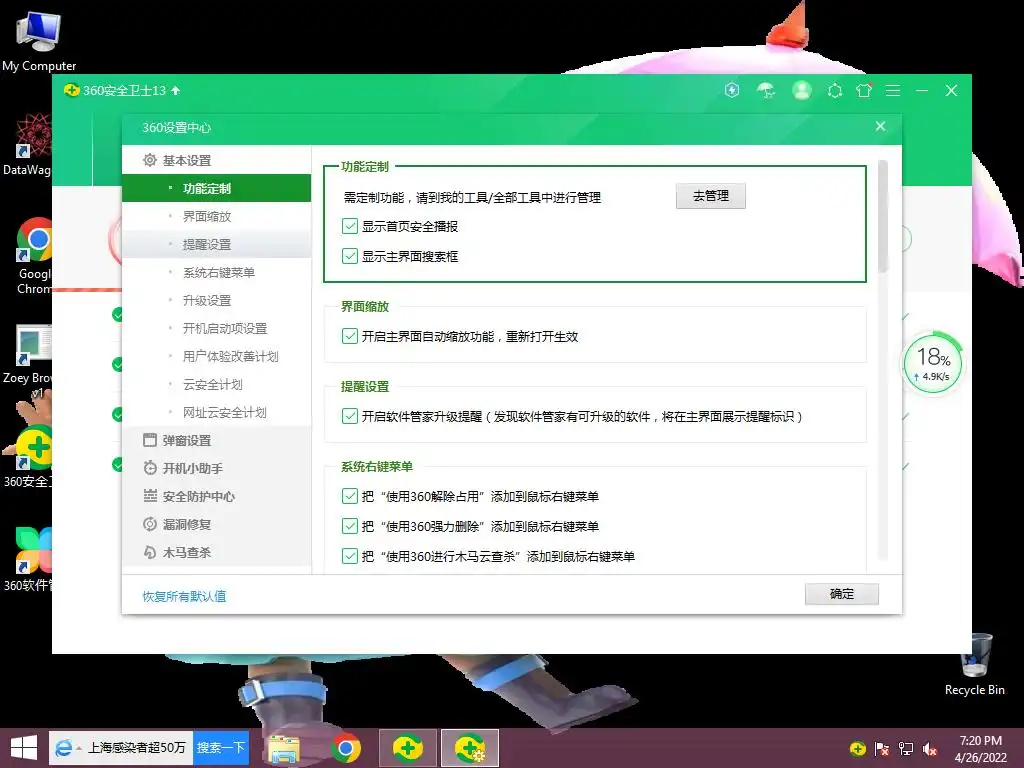Viewport: 1024px width, 768px height.
Task: Select 开机启动项设置 in the sidebar
Action: [216, 328]
